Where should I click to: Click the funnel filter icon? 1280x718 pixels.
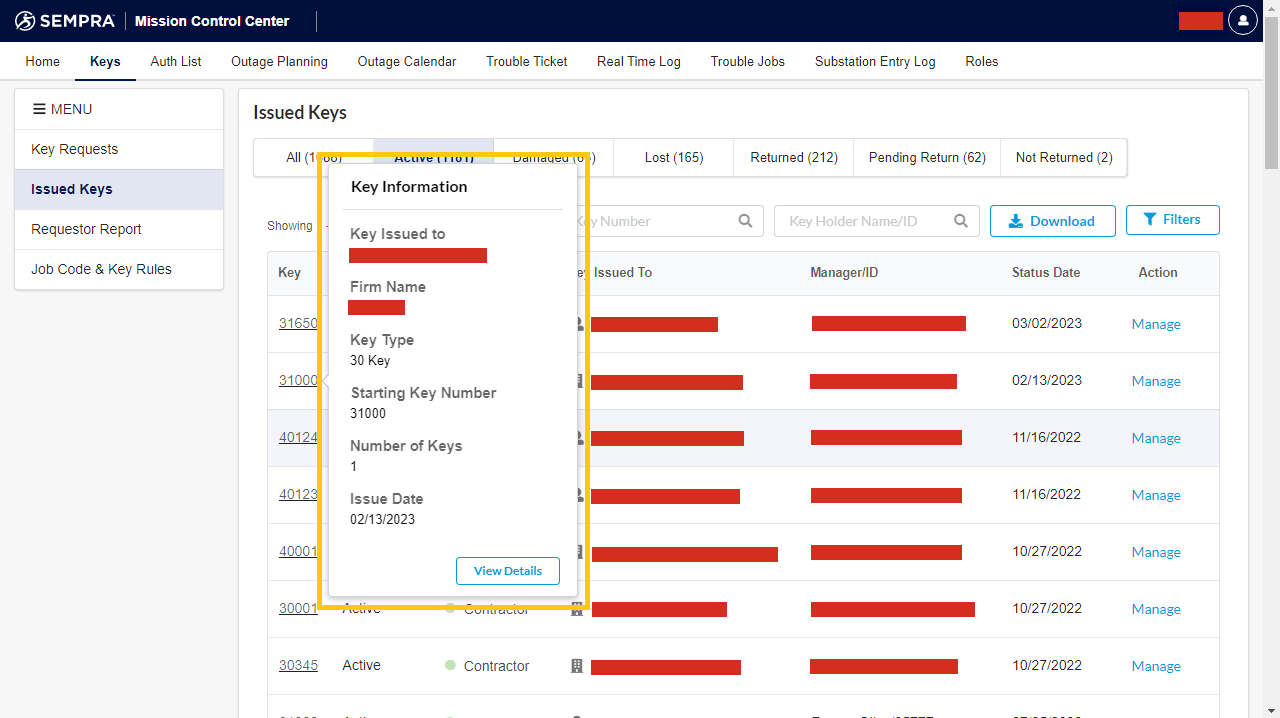coord(1150,220)
